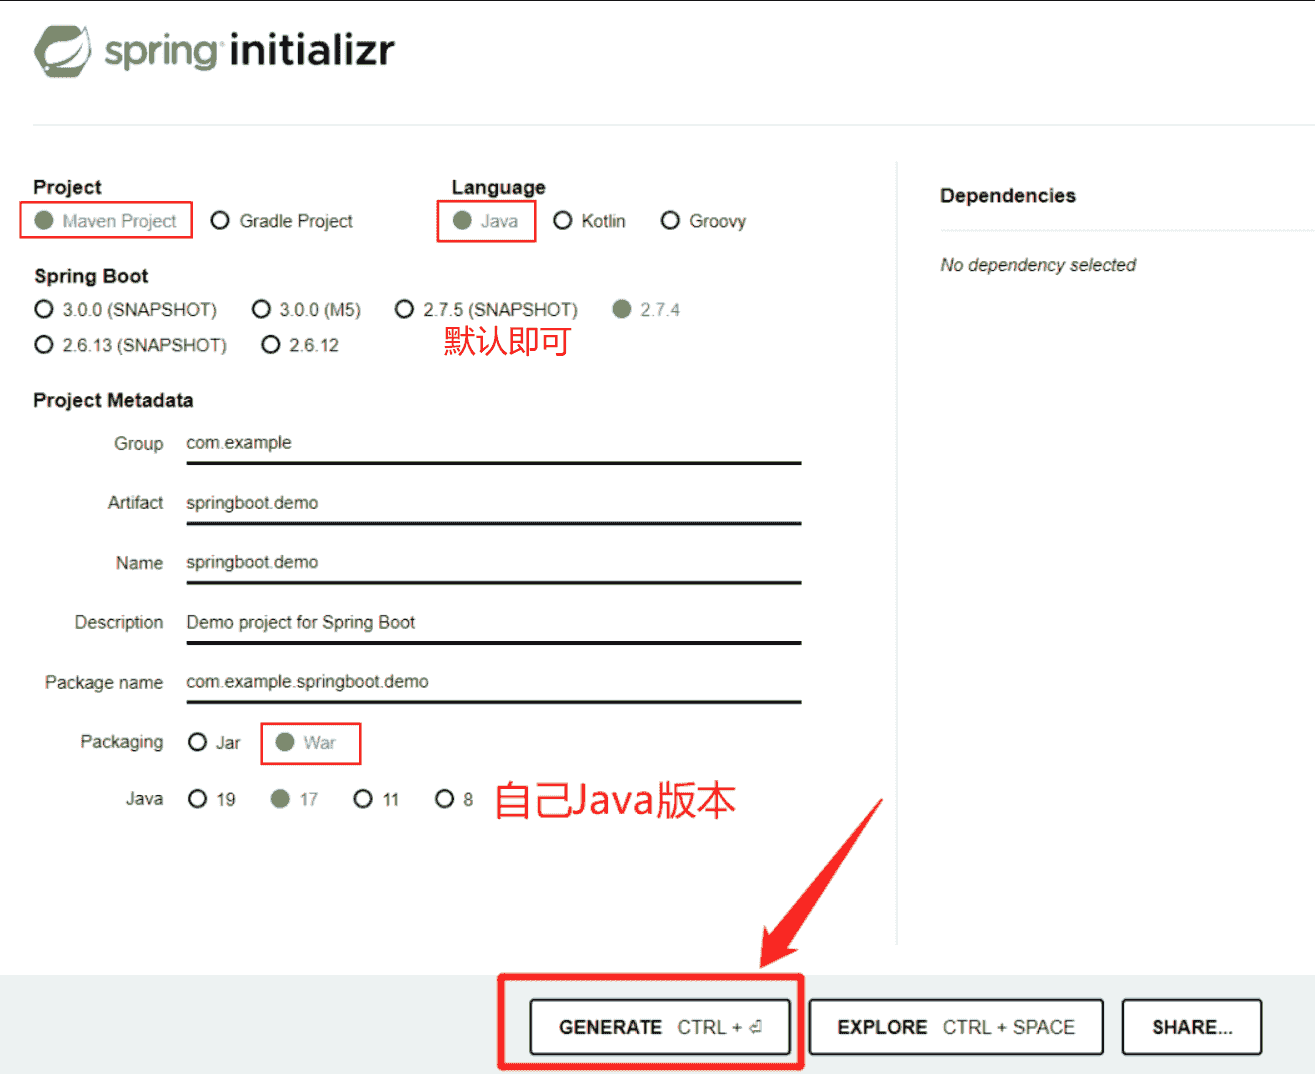Click the Package name field

click(492, 682)
